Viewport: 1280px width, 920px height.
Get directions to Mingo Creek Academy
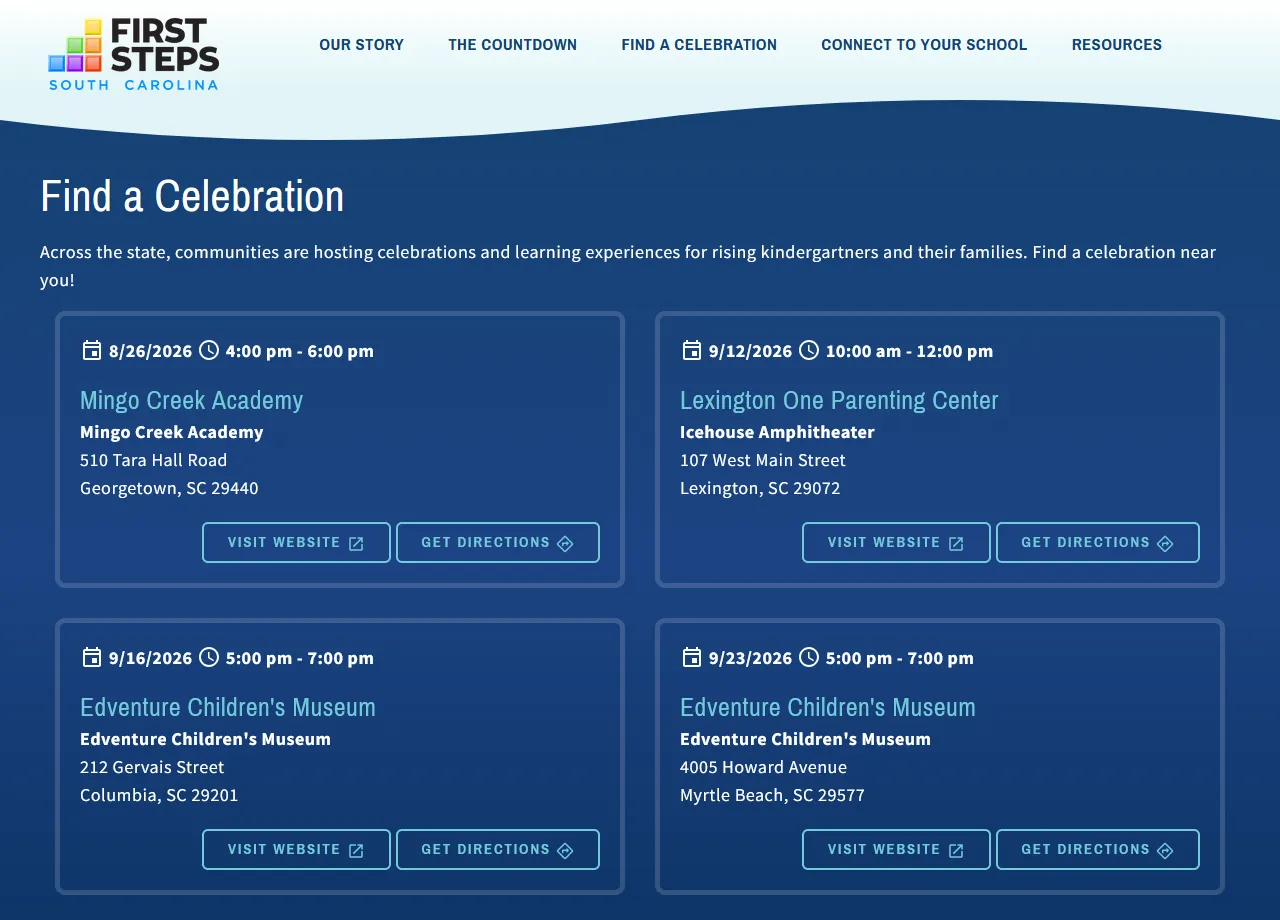click(498, 543)
